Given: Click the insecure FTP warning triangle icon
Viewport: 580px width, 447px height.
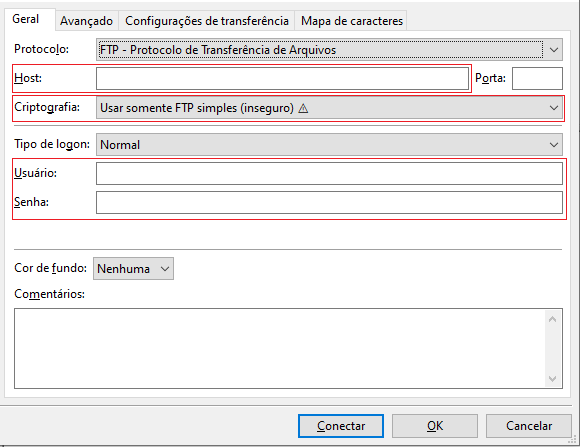Looking at the screenshot, I should tap(303, 108).
